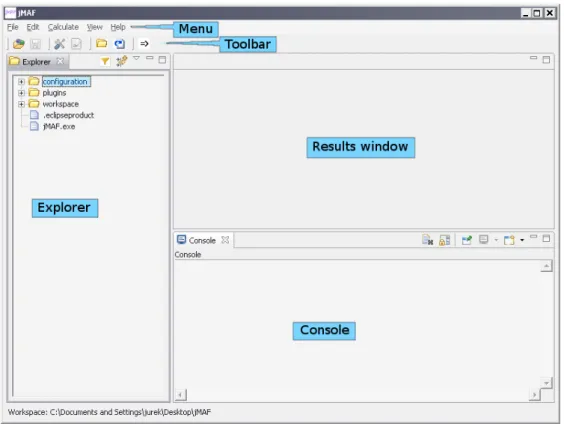The width and height of the screenshot is (564, 424).
Task: Click the console scroll down arrow
Action: click(546, 383)
